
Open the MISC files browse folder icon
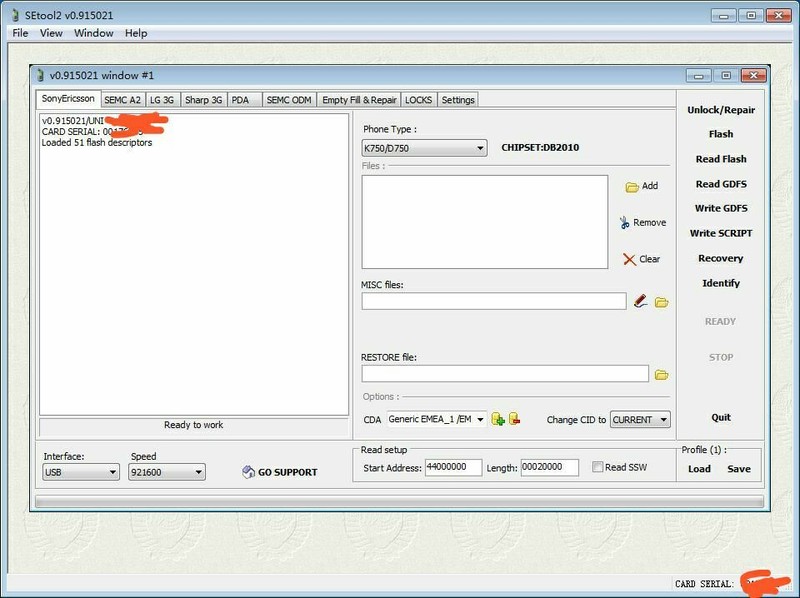(661, 303)
